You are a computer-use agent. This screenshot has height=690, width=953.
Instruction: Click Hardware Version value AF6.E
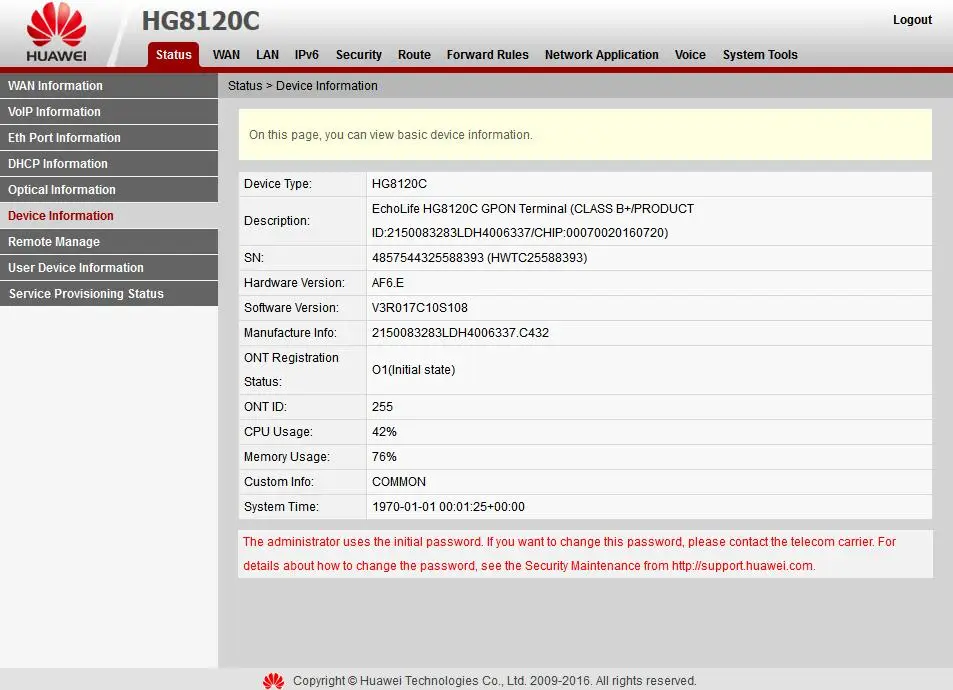388,283
